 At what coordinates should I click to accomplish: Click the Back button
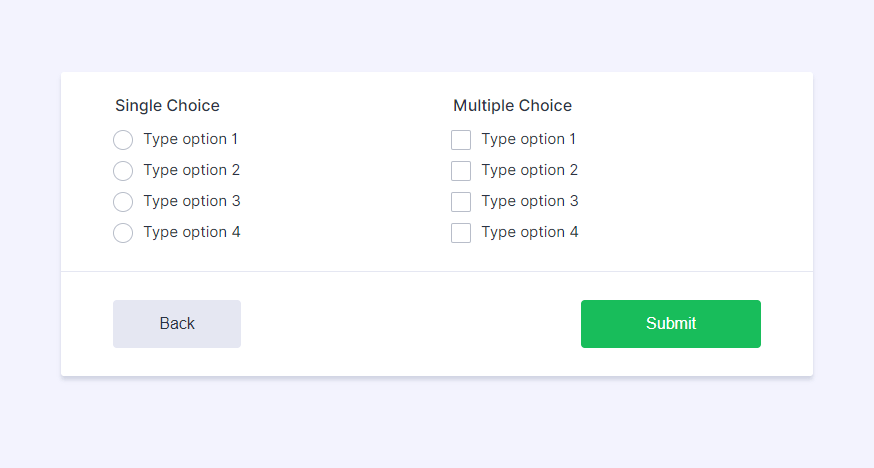(177, 324)
